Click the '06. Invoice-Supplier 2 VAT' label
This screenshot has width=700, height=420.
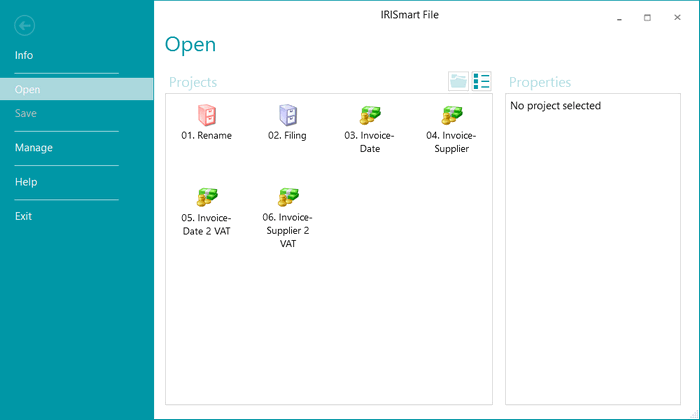click(288, 230)
